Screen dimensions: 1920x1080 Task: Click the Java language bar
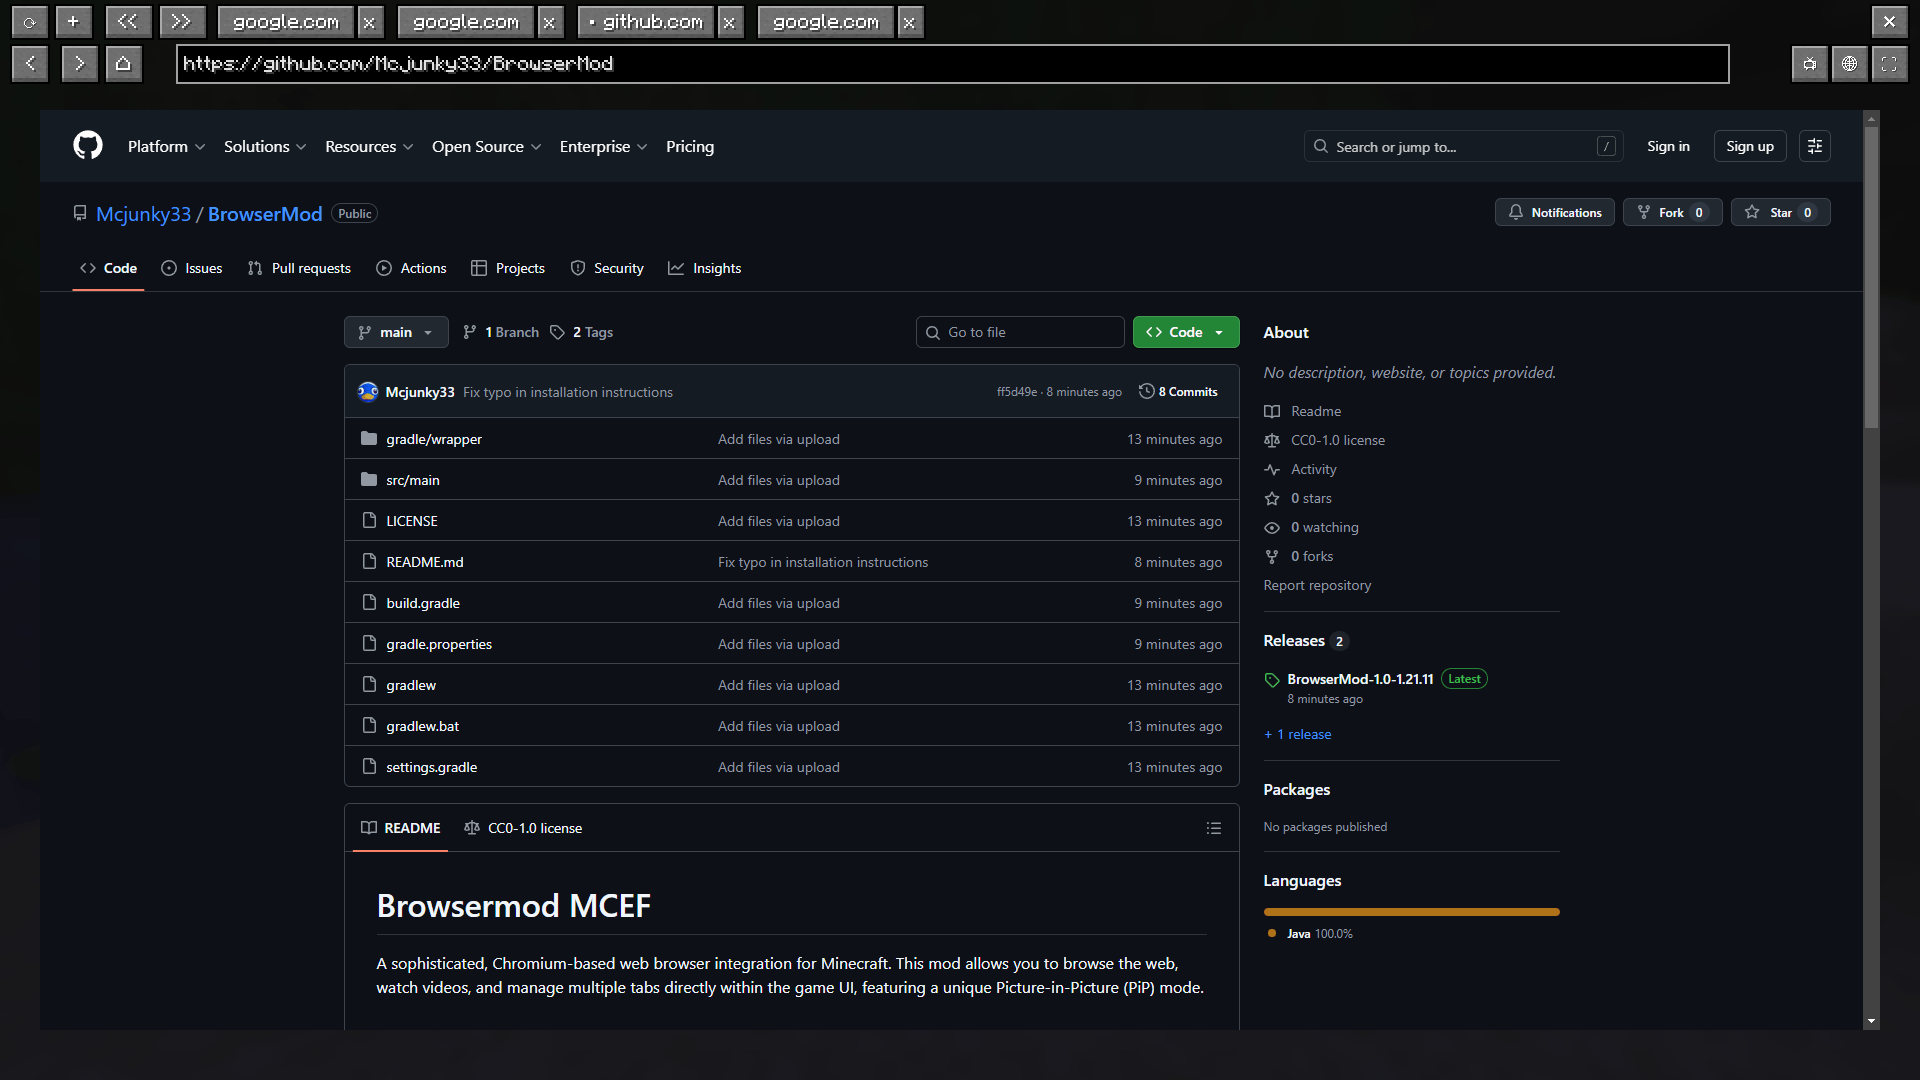(1410, 912)
